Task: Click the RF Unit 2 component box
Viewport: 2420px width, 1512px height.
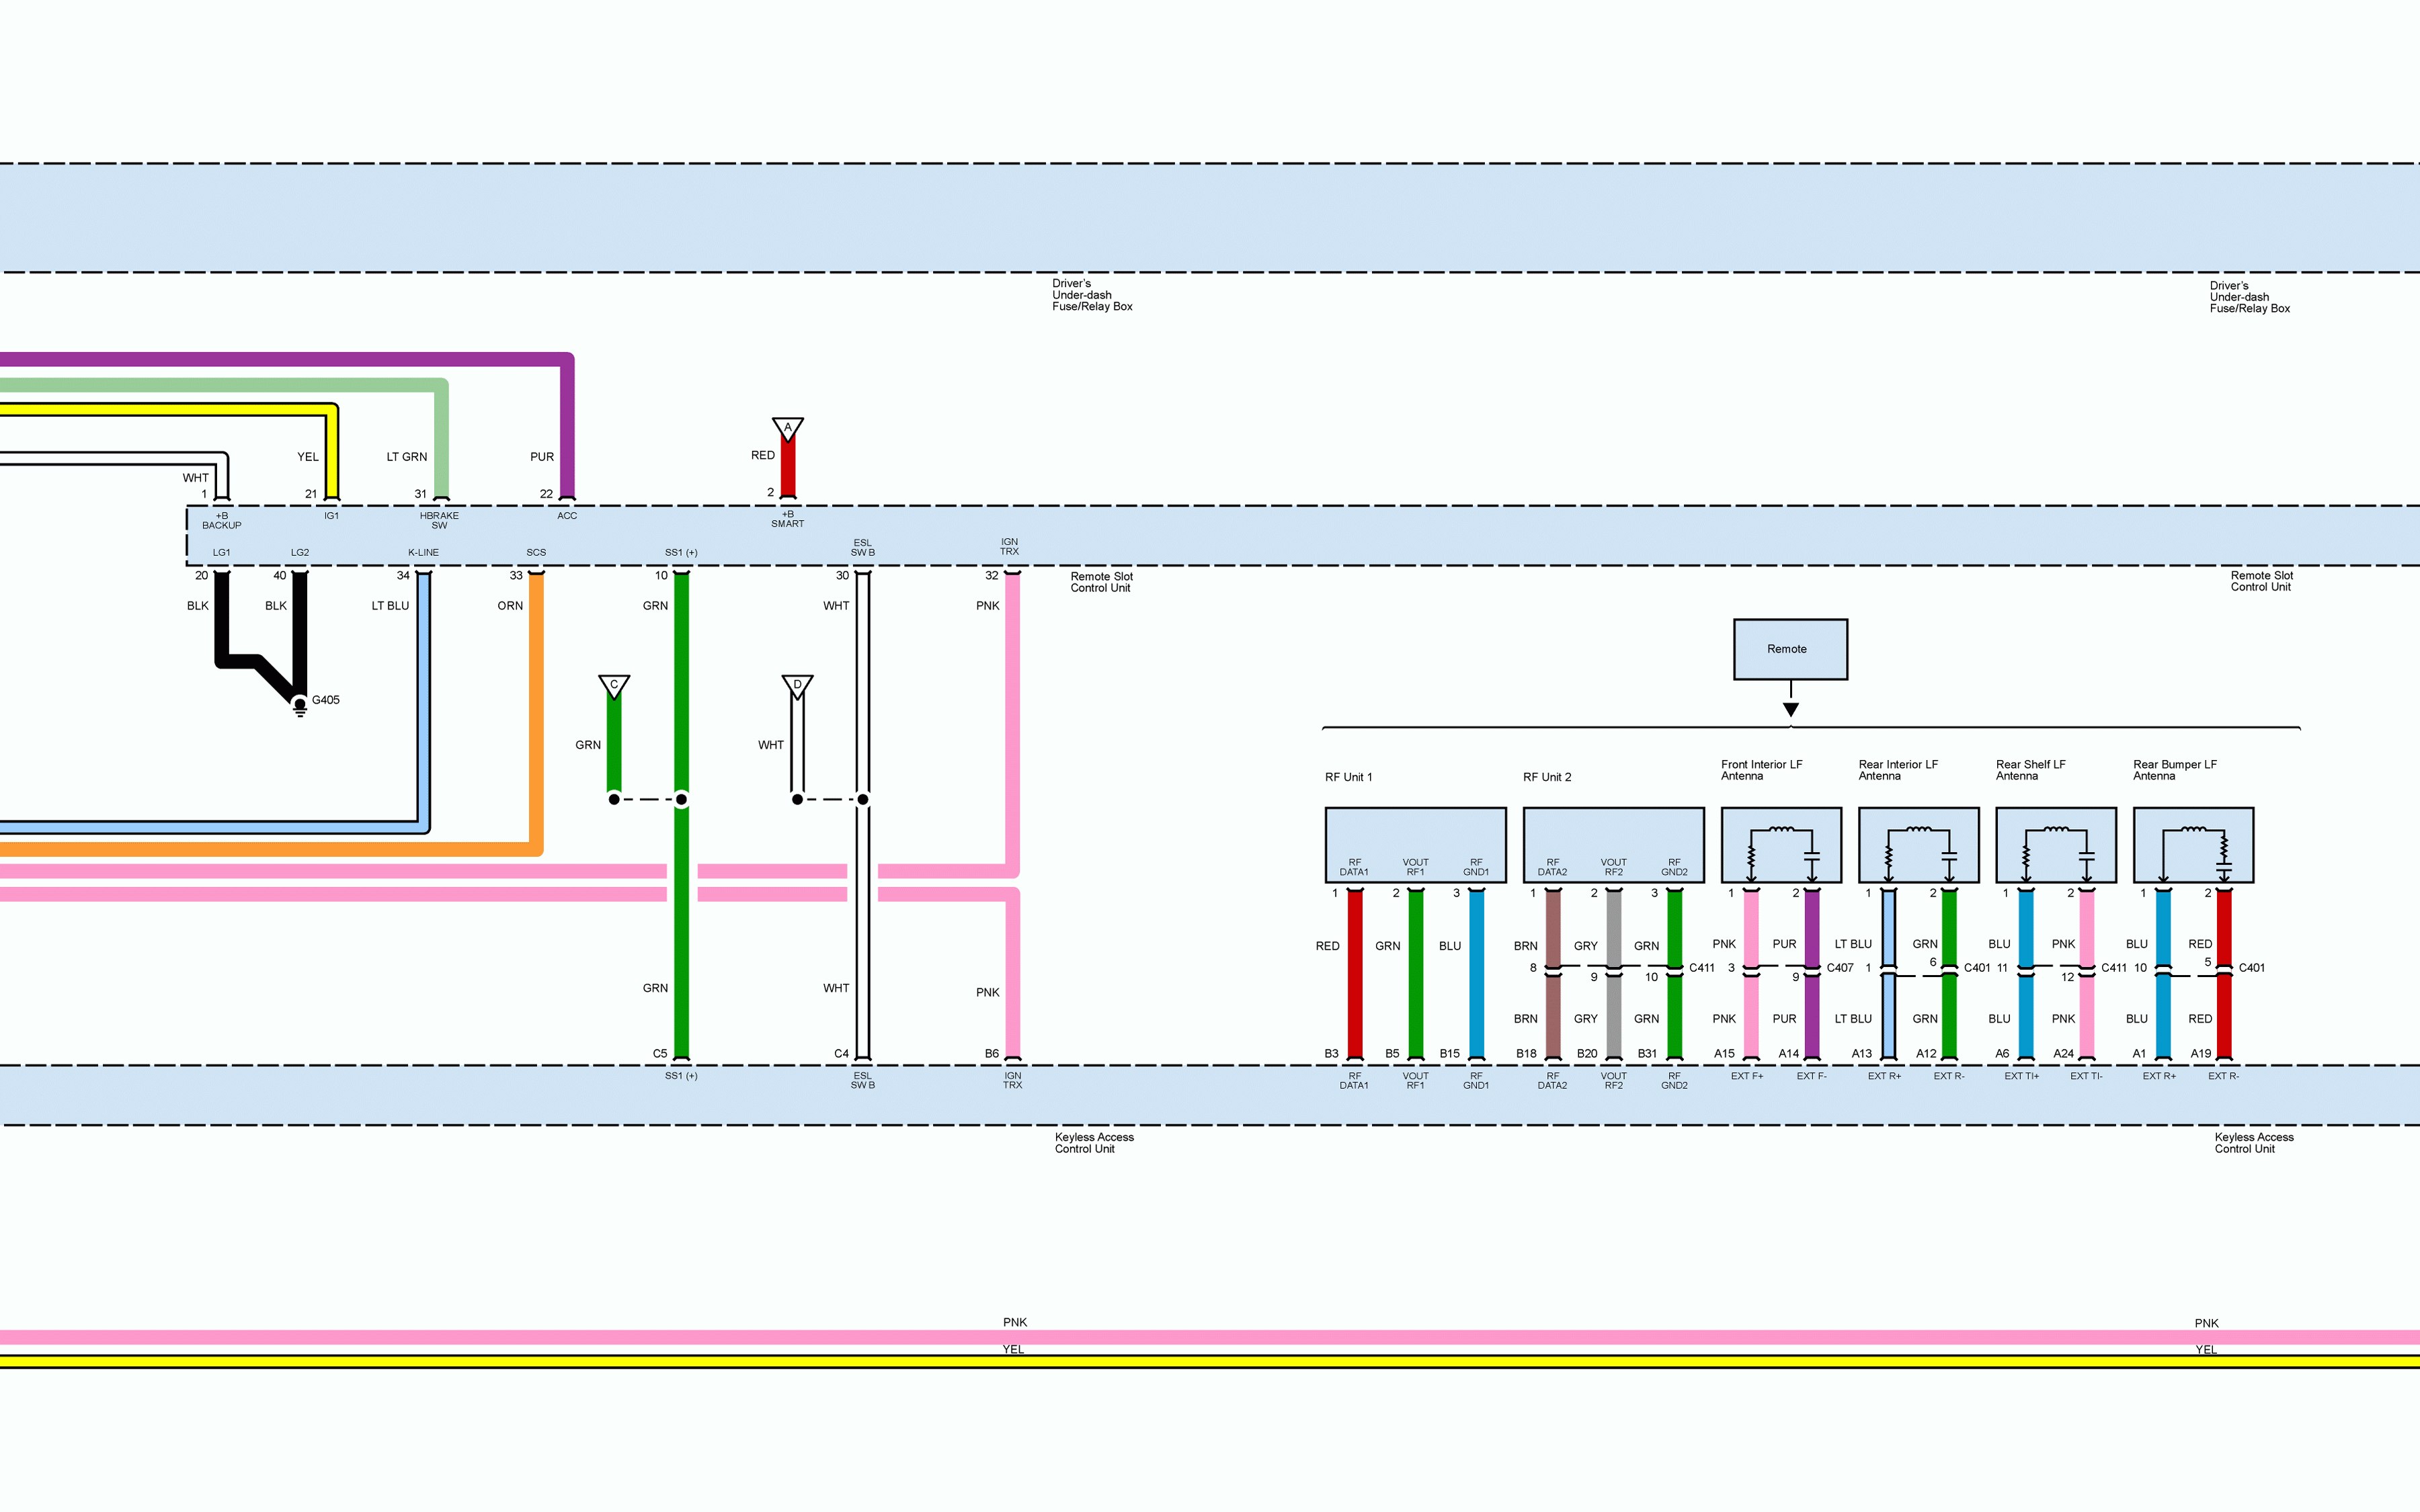Action: point(1613,845)
